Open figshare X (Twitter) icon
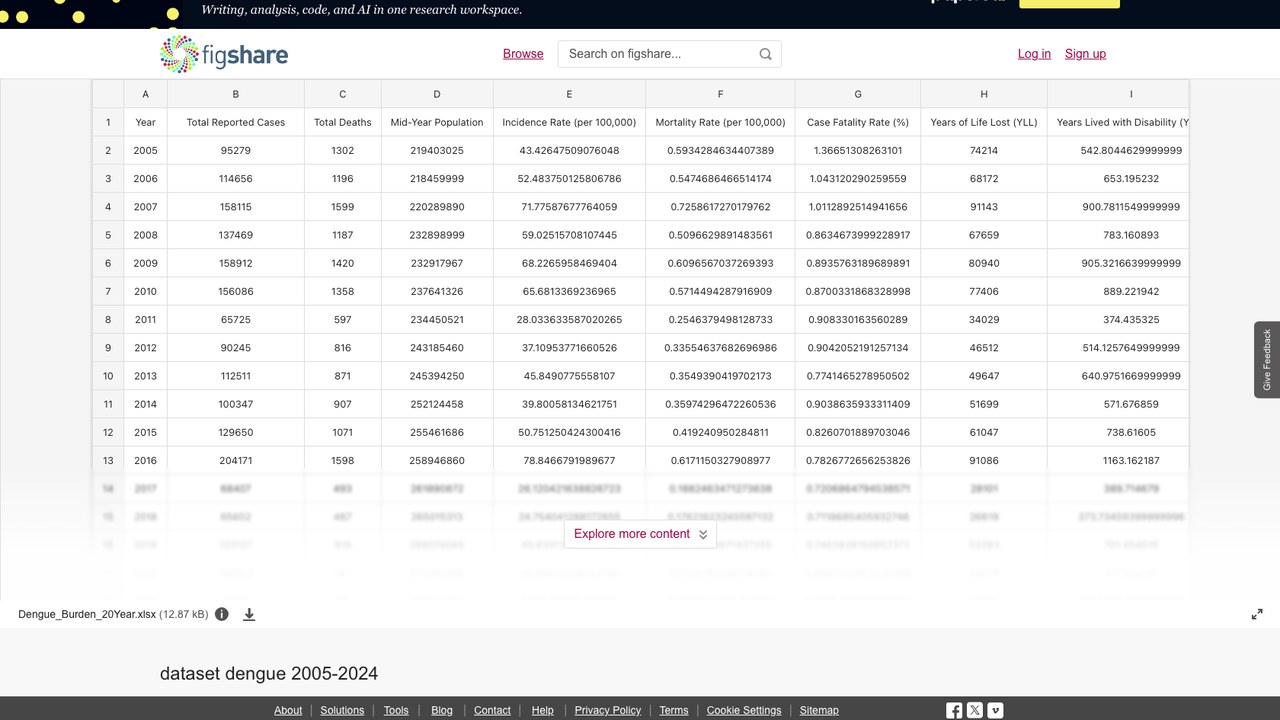 (x=975, y=710)
